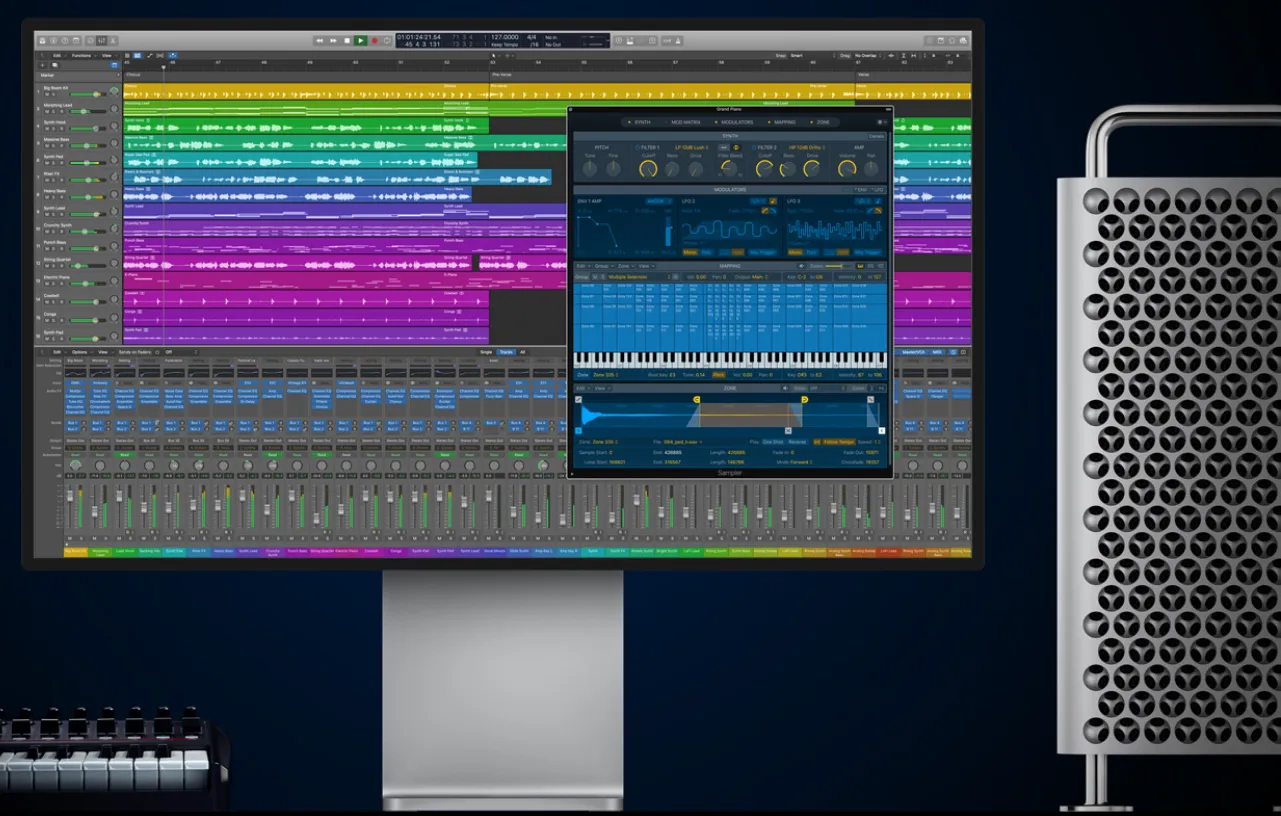
Task: Open the Mapping pane Group menu
Action: point(604,266)
